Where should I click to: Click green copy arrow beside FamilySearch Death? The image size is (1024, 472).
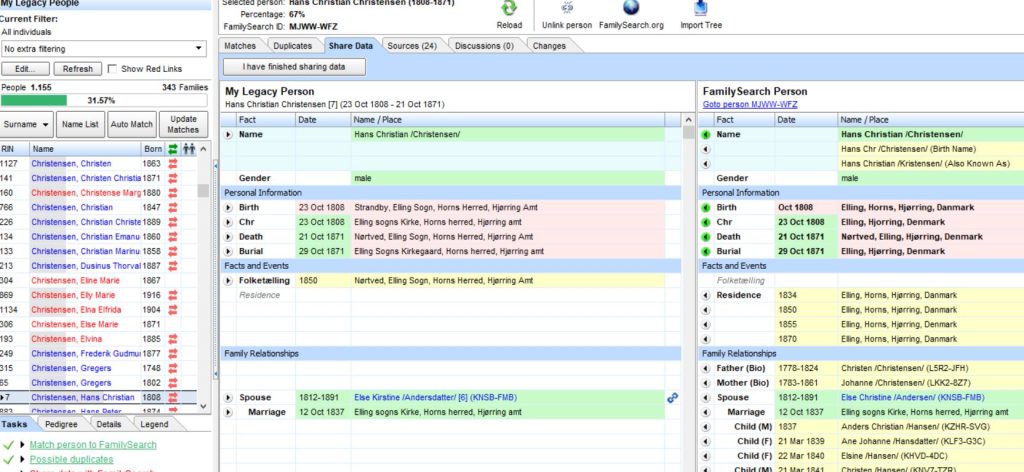(x=706, y=237)
